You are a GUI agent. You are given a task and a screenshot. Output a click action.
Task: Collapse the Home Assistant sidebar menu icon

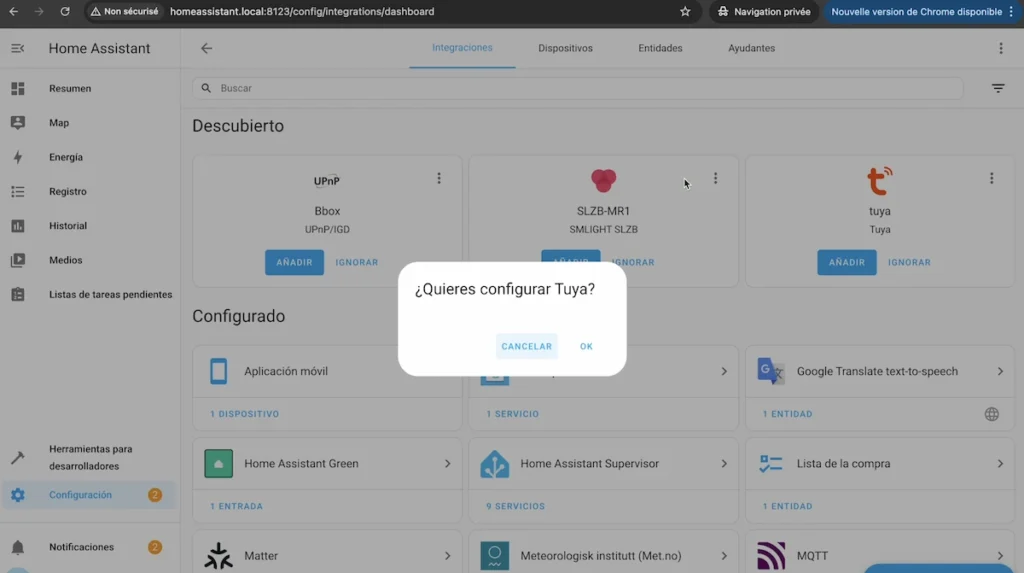[18, 48]
